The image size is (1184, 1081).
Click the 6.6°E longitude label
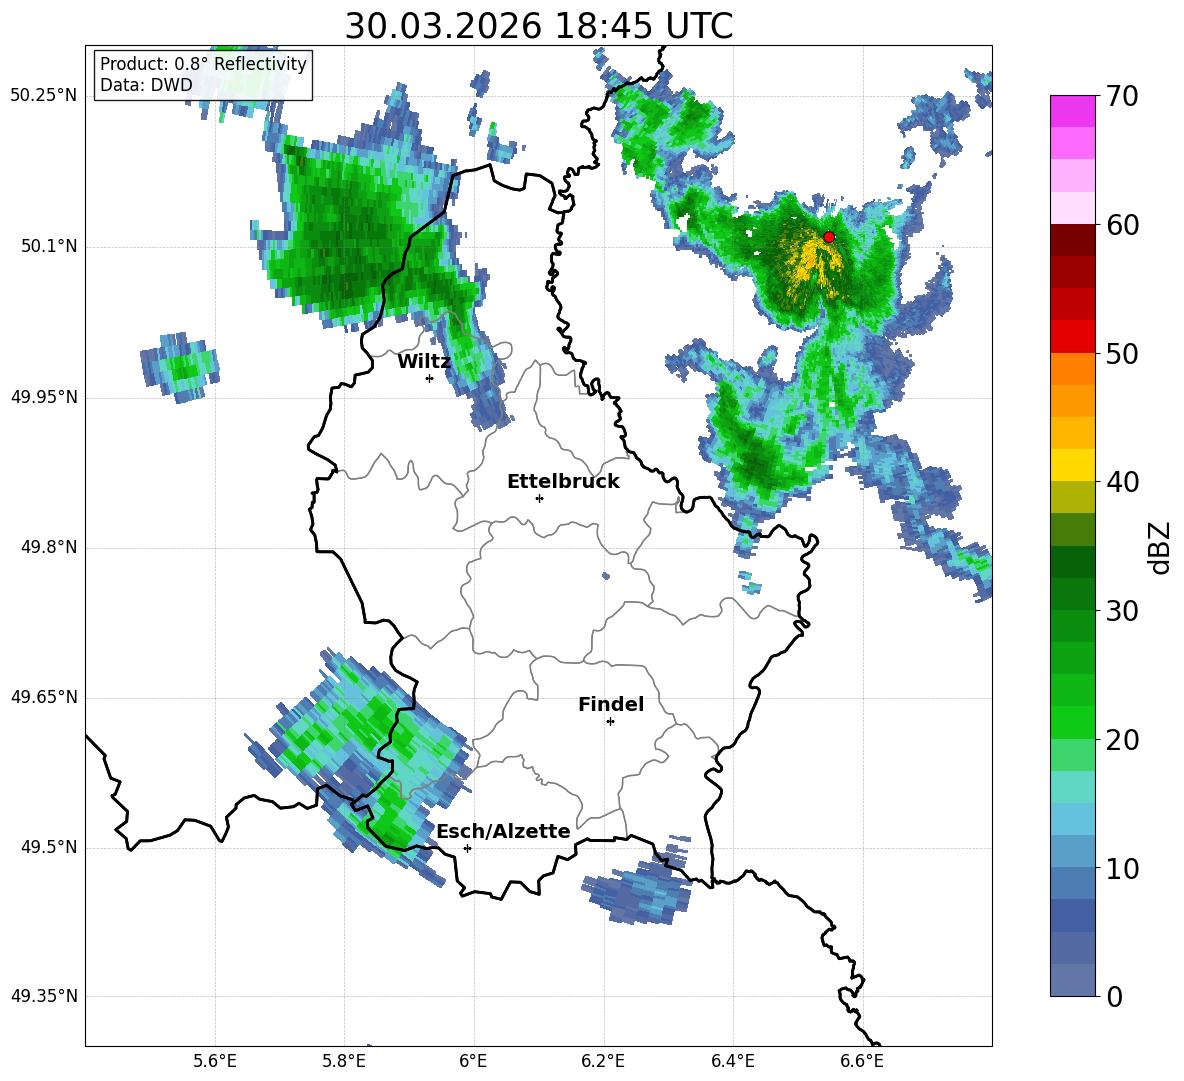(x=862, y=1061)
